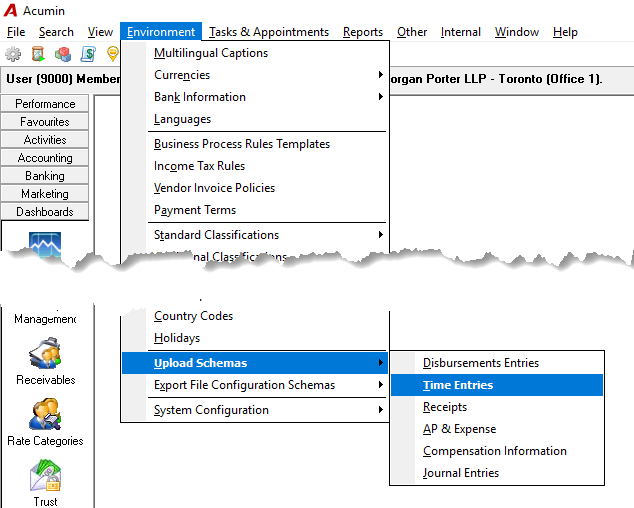Select Country Codes entry
634x508 pixels.
(x=255, y=316)
